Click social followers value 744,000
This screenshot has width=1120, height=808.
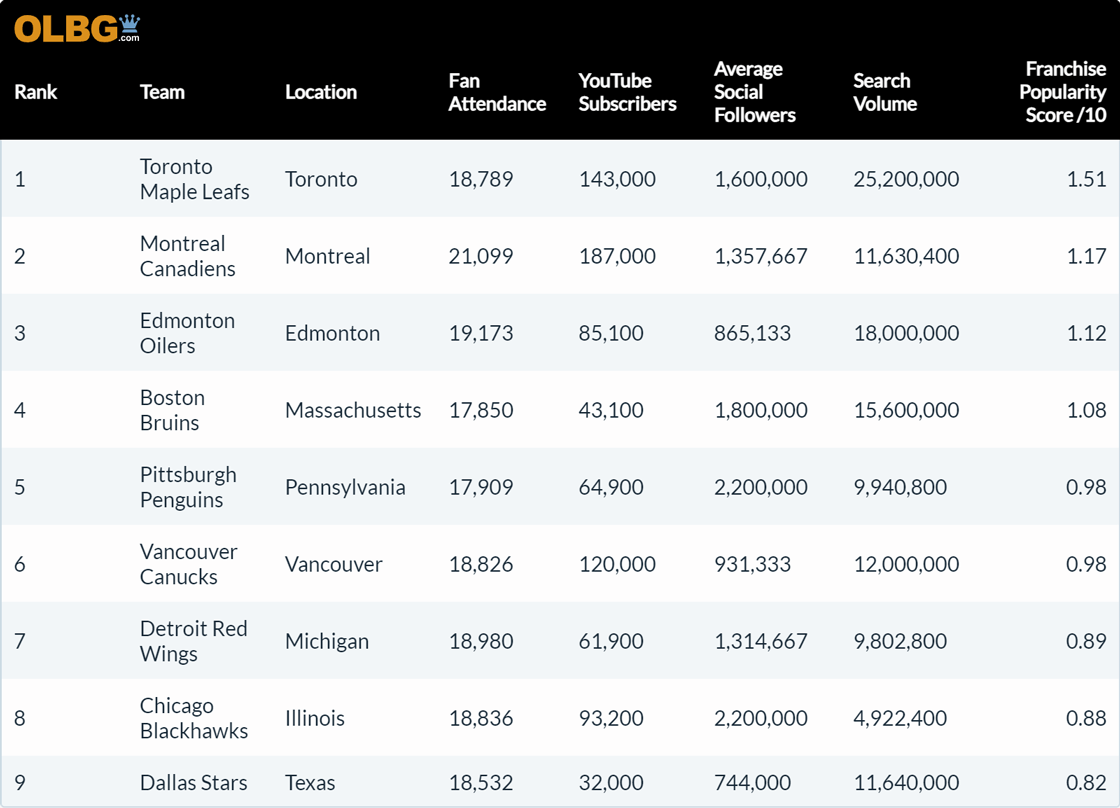click(x=753, y=783)
